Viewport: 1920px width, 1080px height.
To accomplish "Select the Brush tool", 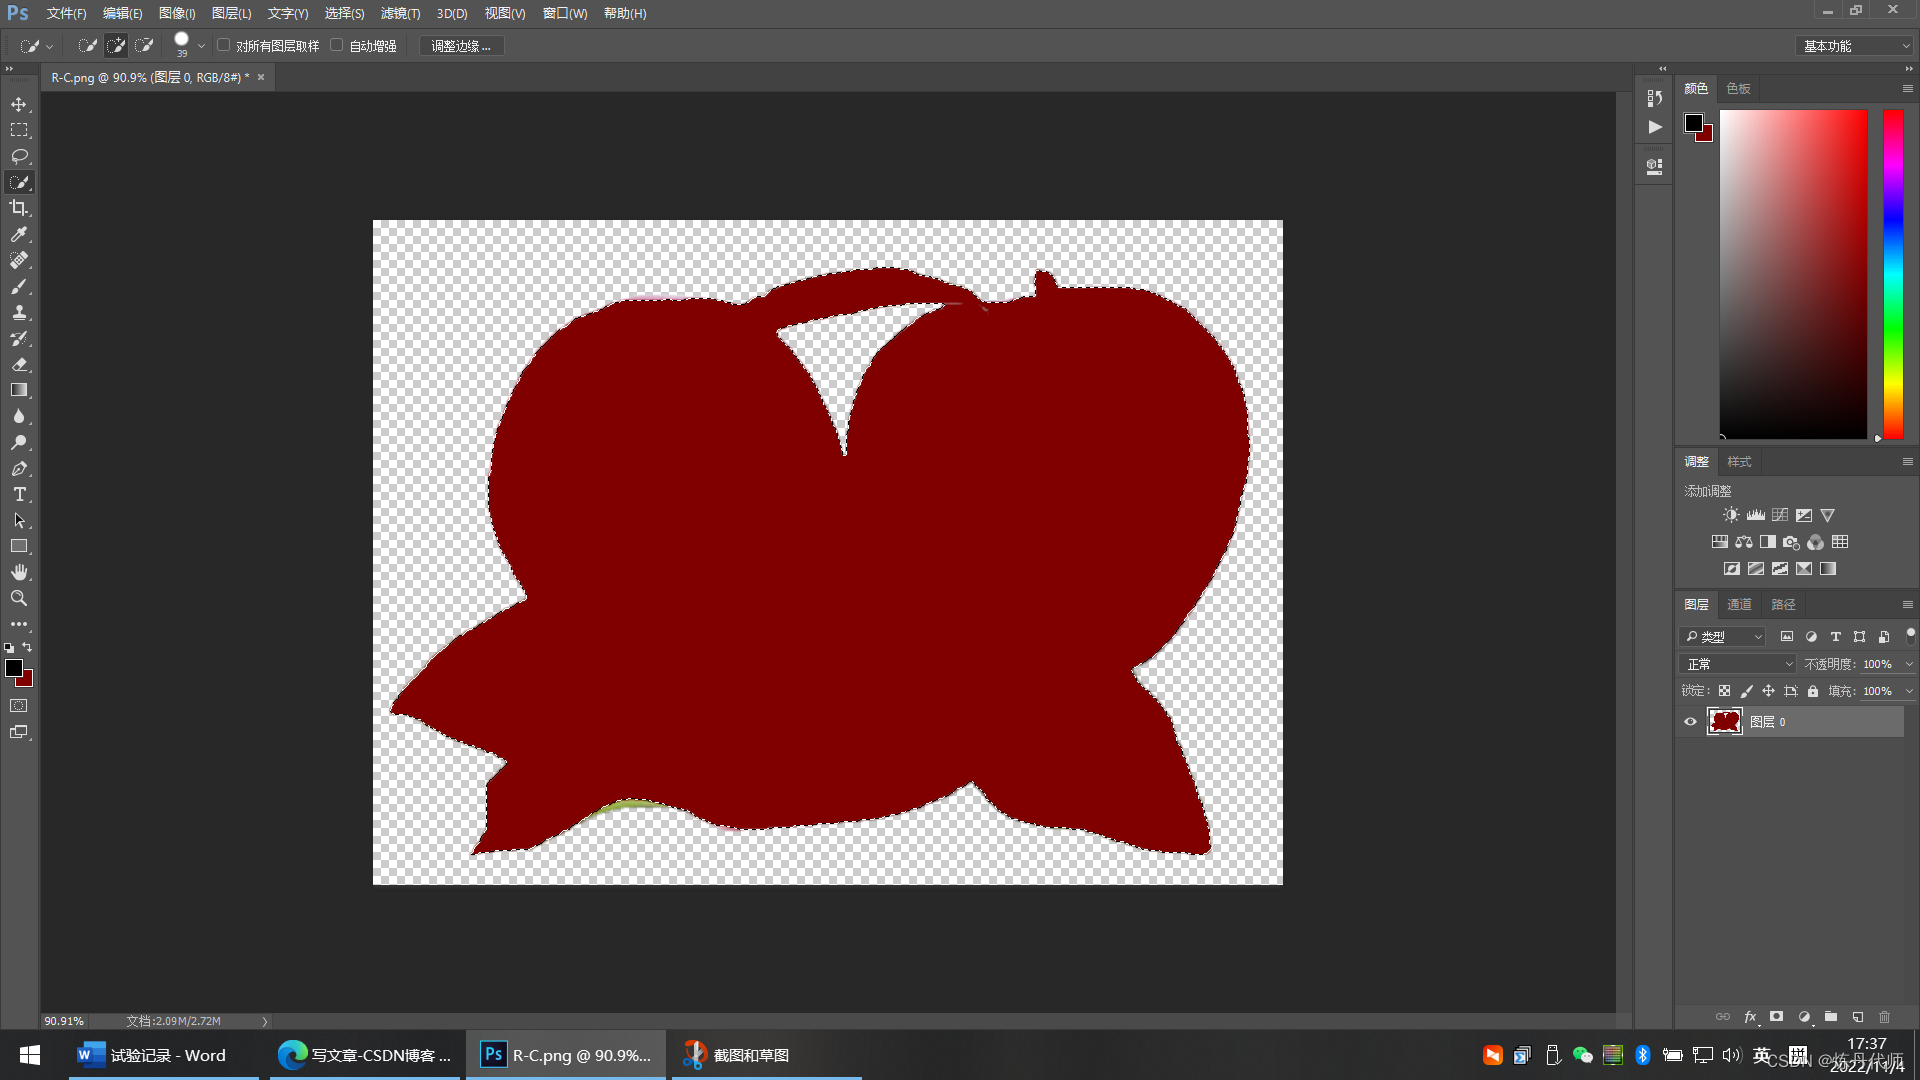I will 19,286.
